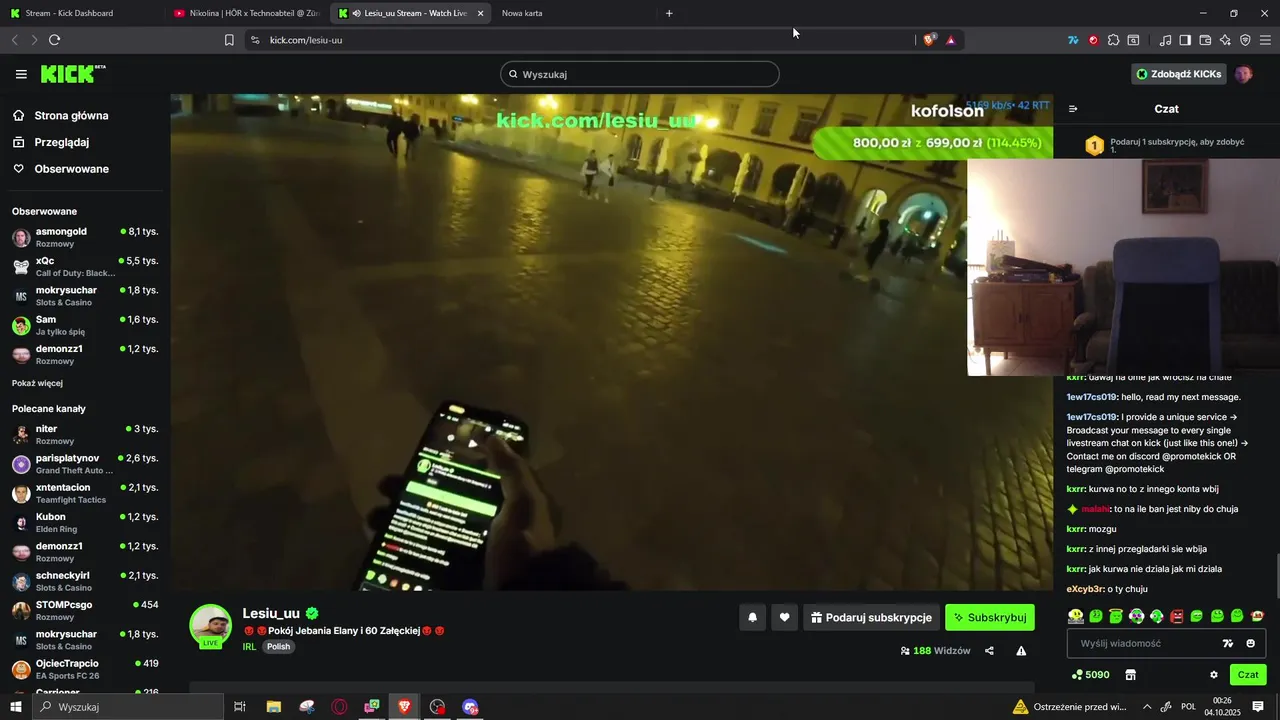Screen dimensions: 1280x720
Task: Open a new browser tab
Action: pyautogui.click(x=669, y=13)
